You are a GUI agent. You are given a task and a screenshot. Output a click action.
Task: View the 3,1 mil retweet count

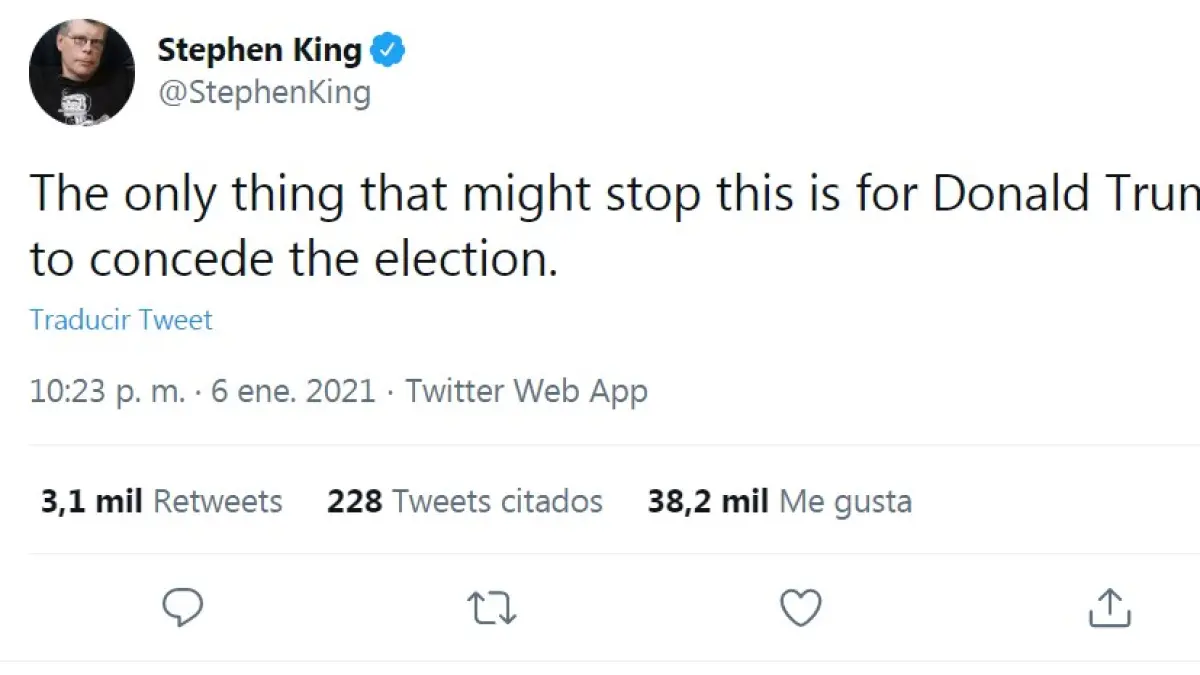92,500
